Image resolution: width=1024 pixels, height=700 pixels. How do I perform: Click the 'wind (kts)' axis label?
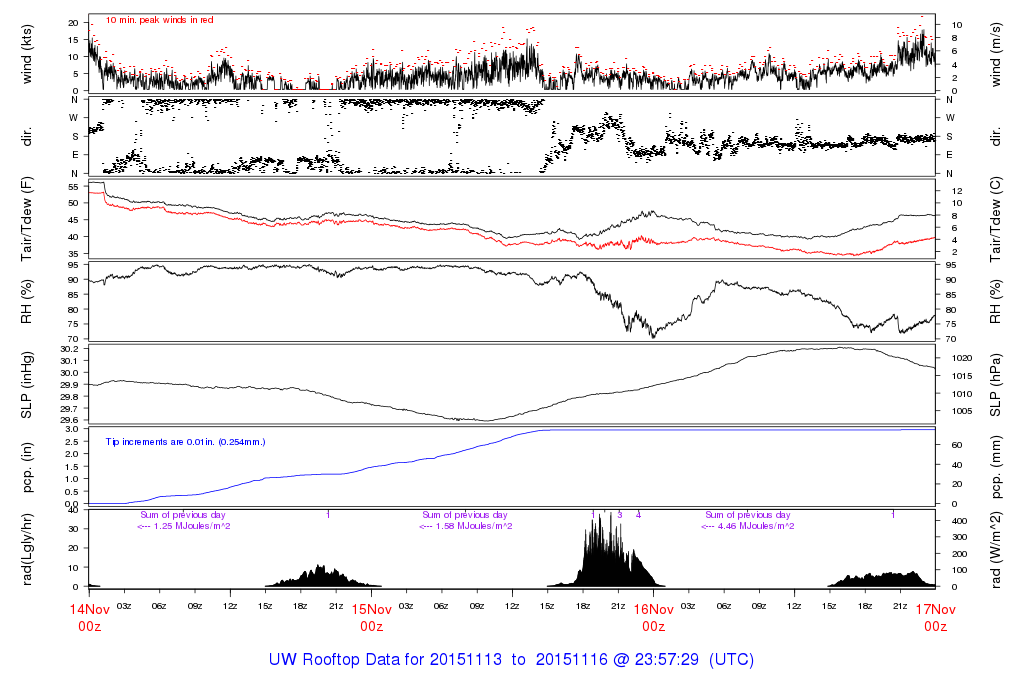[27, 54]
